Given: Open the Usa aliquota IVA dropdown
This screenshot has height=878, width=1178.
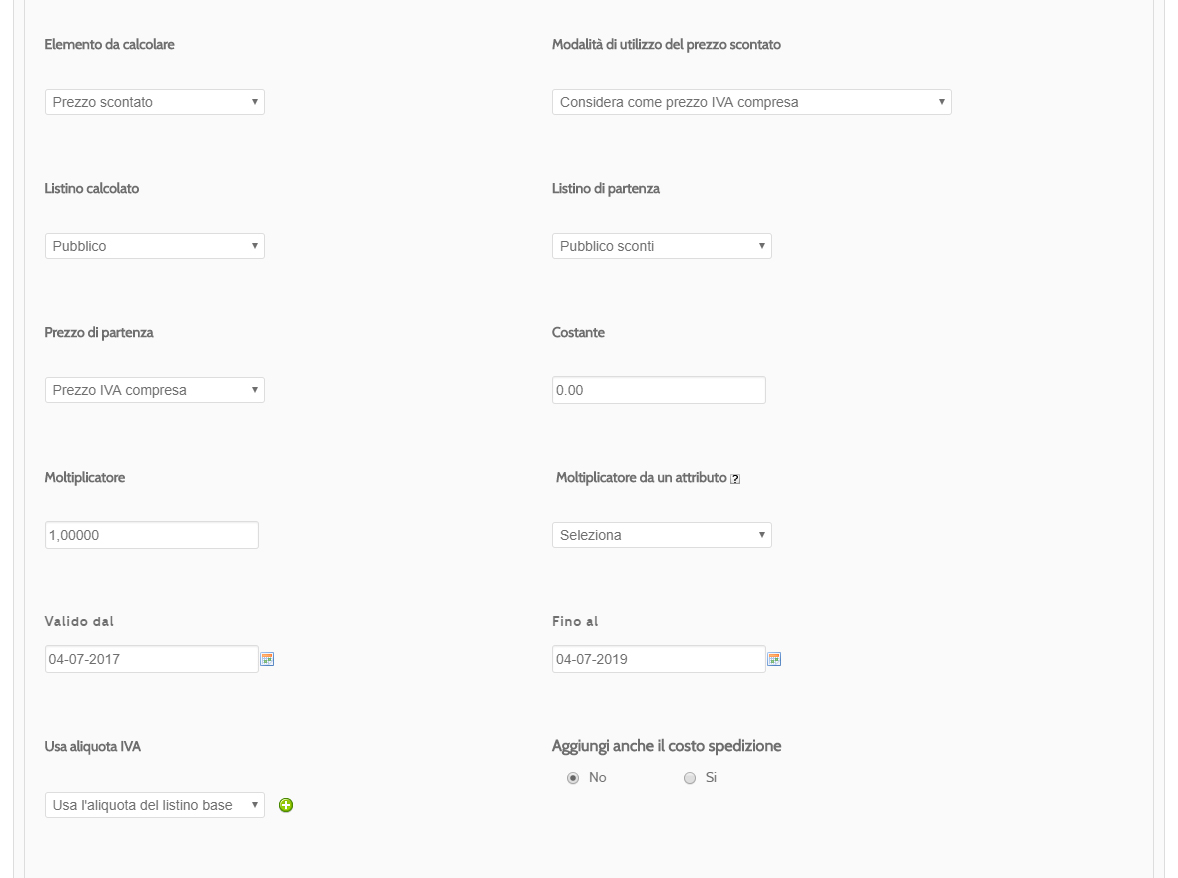Looking at the screenshot, I should tap(155, 805).
